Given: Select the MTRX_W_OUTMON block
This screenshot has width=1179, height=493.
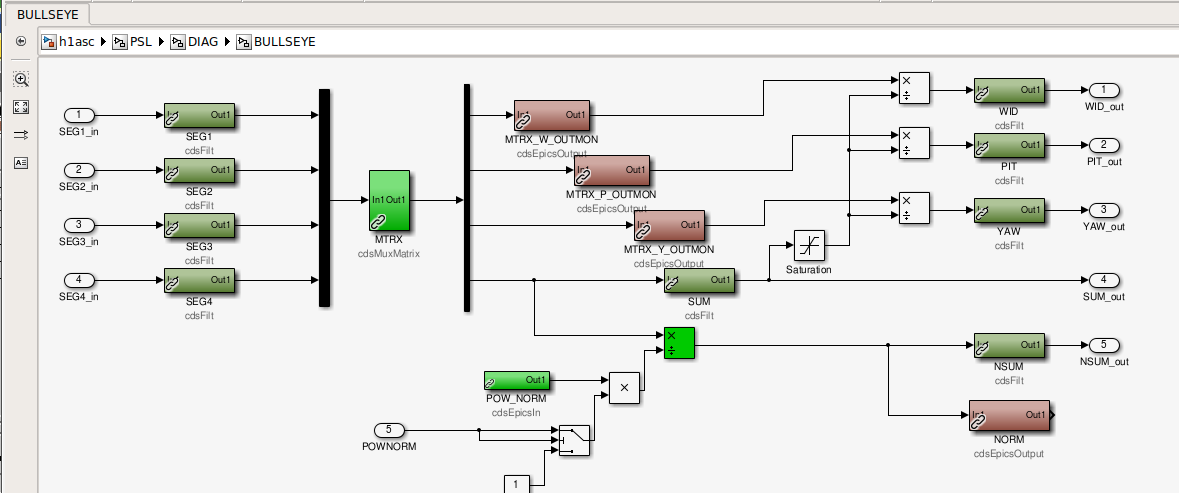Looking at the screenshot, I should (552, 116).
